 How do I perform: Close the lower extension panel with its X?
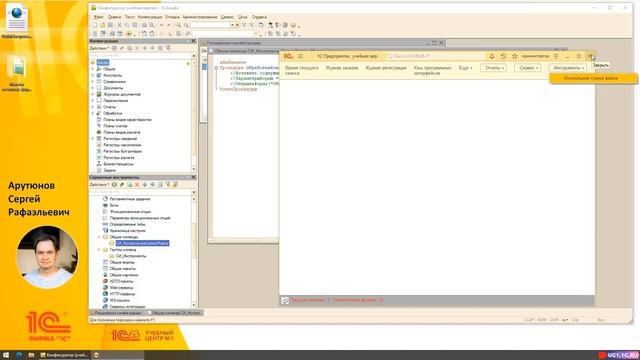(194, 177)
